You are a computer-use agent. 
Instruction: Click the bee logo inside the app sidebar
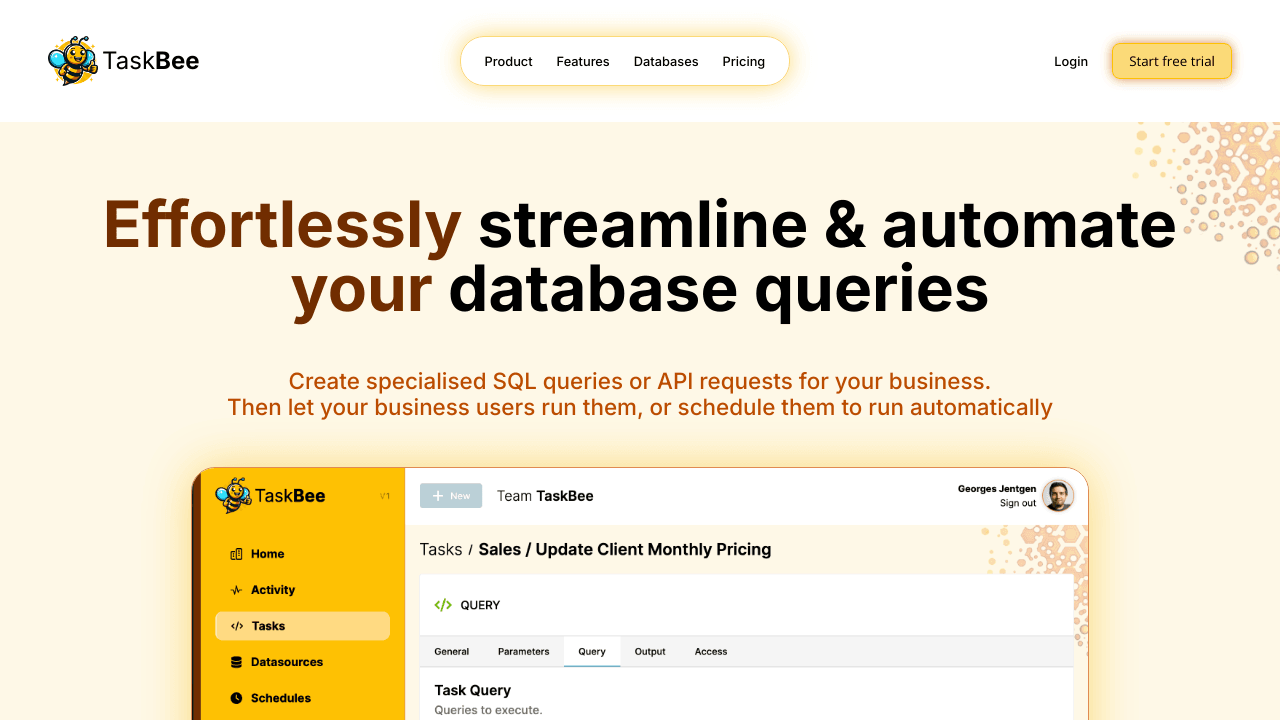[x=233, y=495]
